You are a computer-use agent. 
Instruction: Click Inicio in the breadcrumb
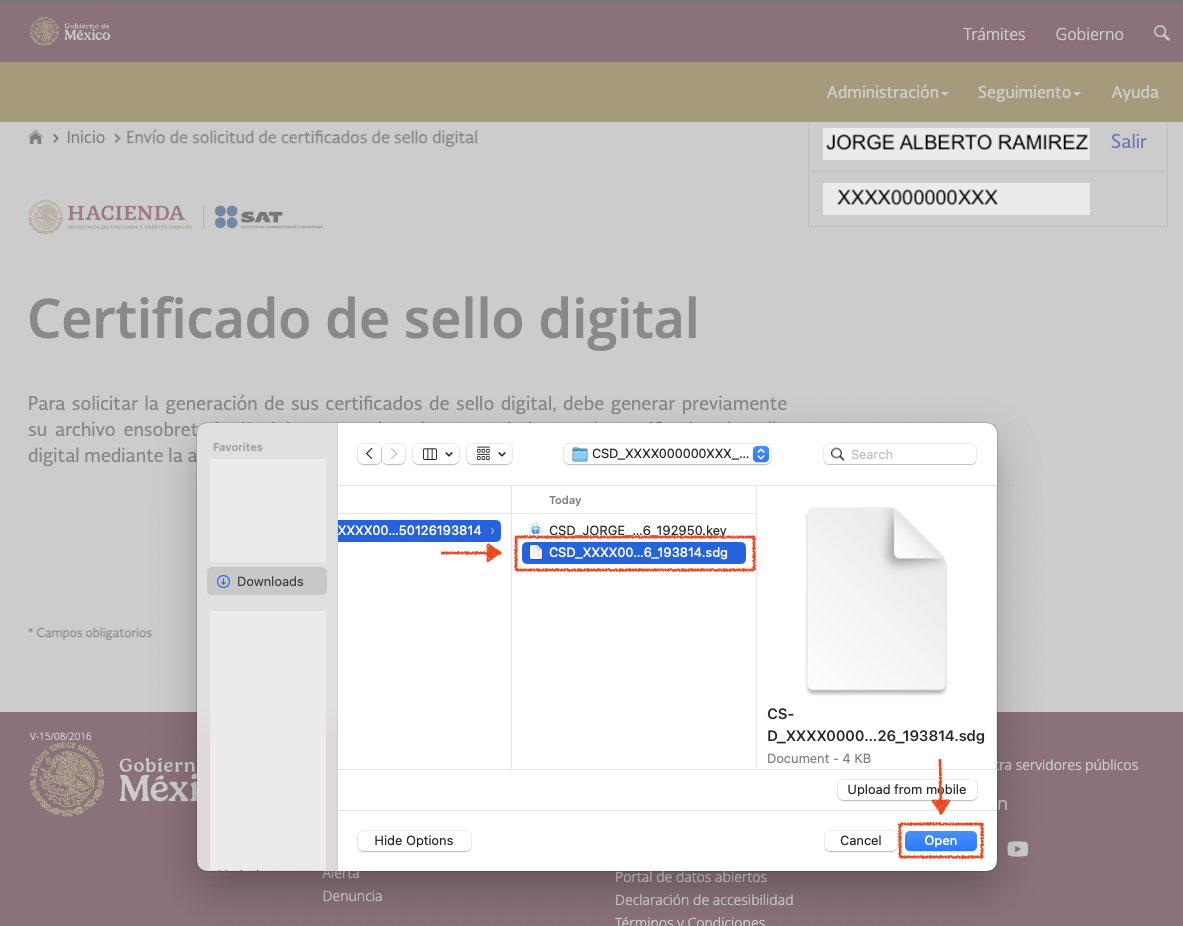click(x=85, y=137)
